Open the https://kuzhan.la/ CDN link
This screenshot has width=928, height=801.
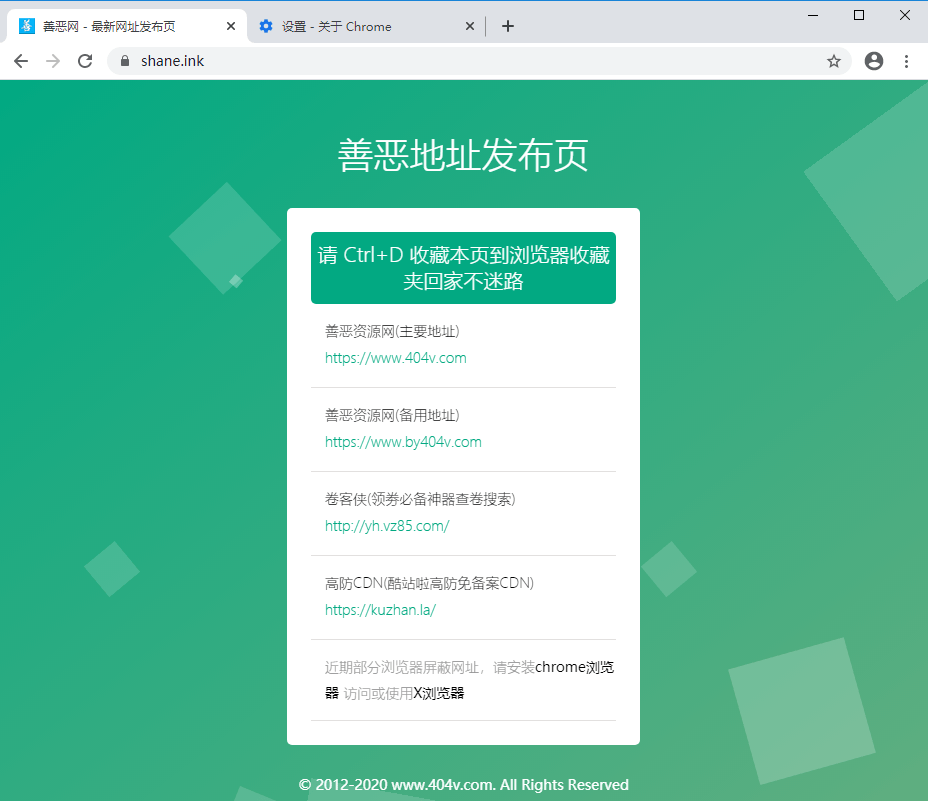tap(380, 610)
